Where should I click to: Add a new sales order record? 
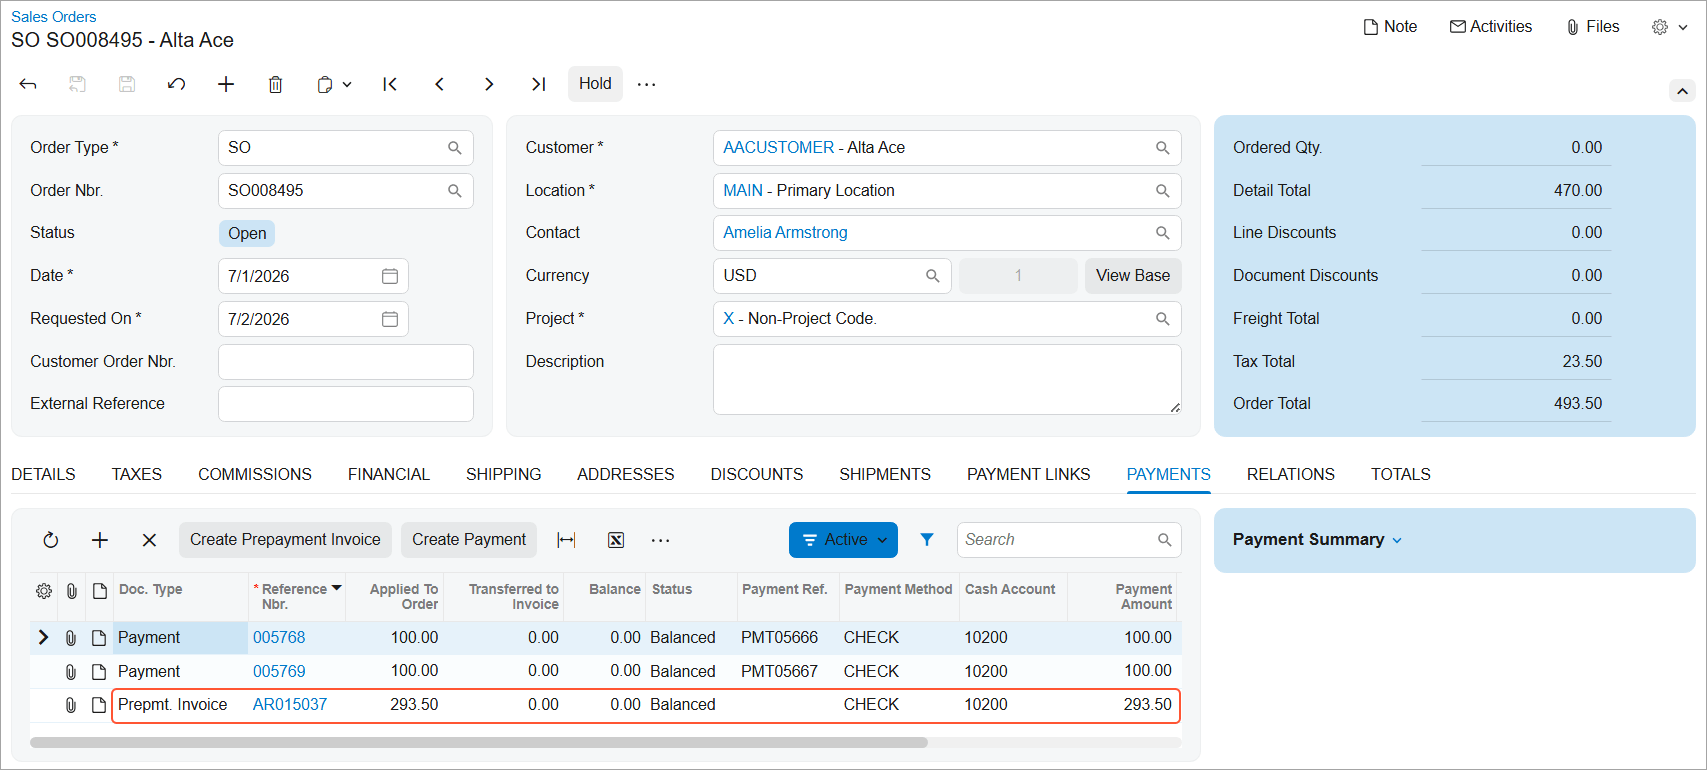point(226,84)
